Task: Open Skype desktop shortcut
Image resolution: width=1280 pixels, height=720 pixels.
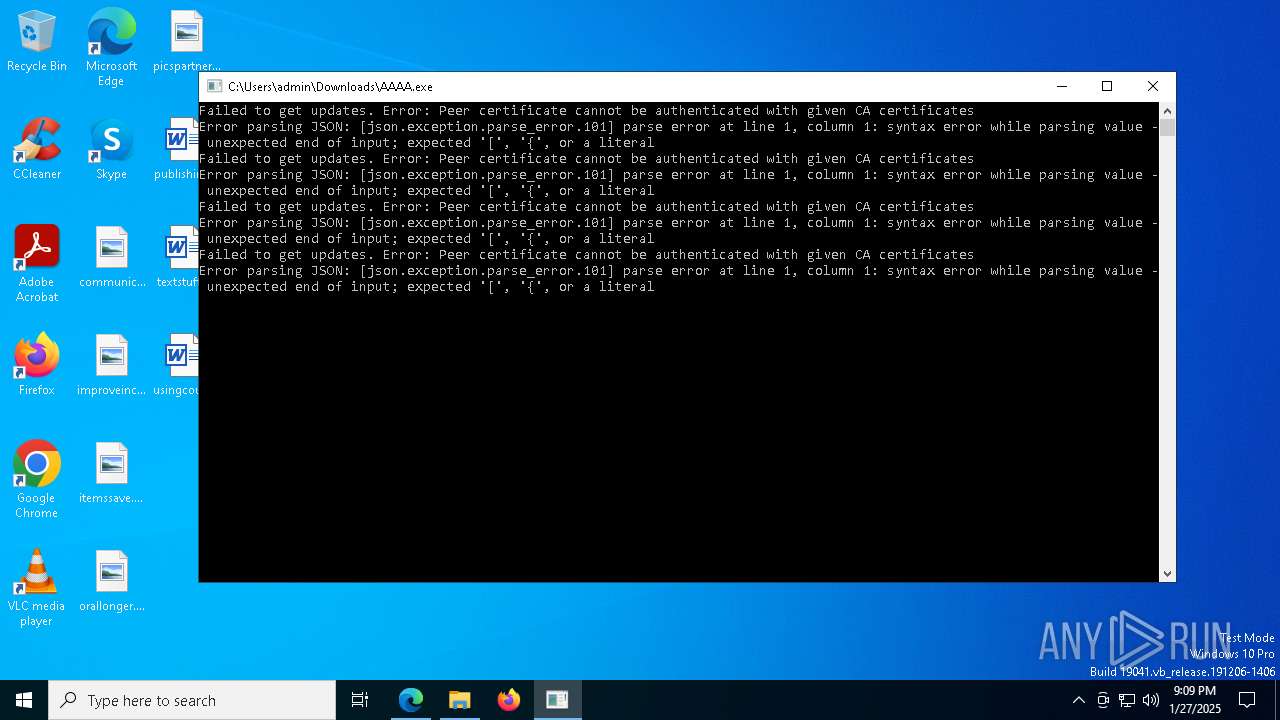Action: pos(111,149)
